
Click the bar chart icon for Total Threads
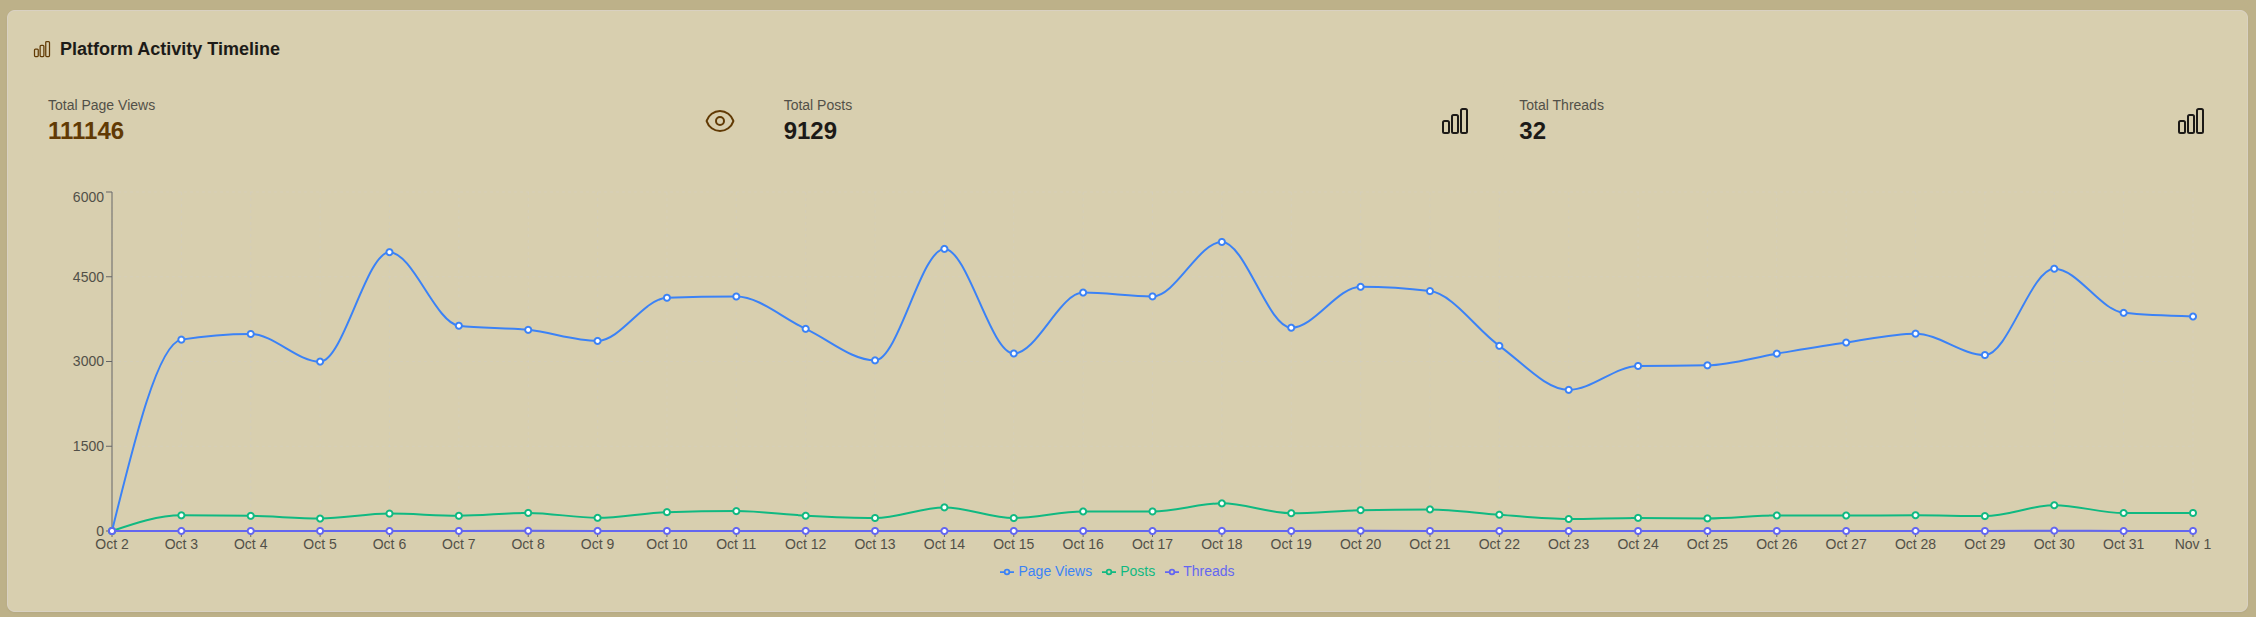(2190, 121)
